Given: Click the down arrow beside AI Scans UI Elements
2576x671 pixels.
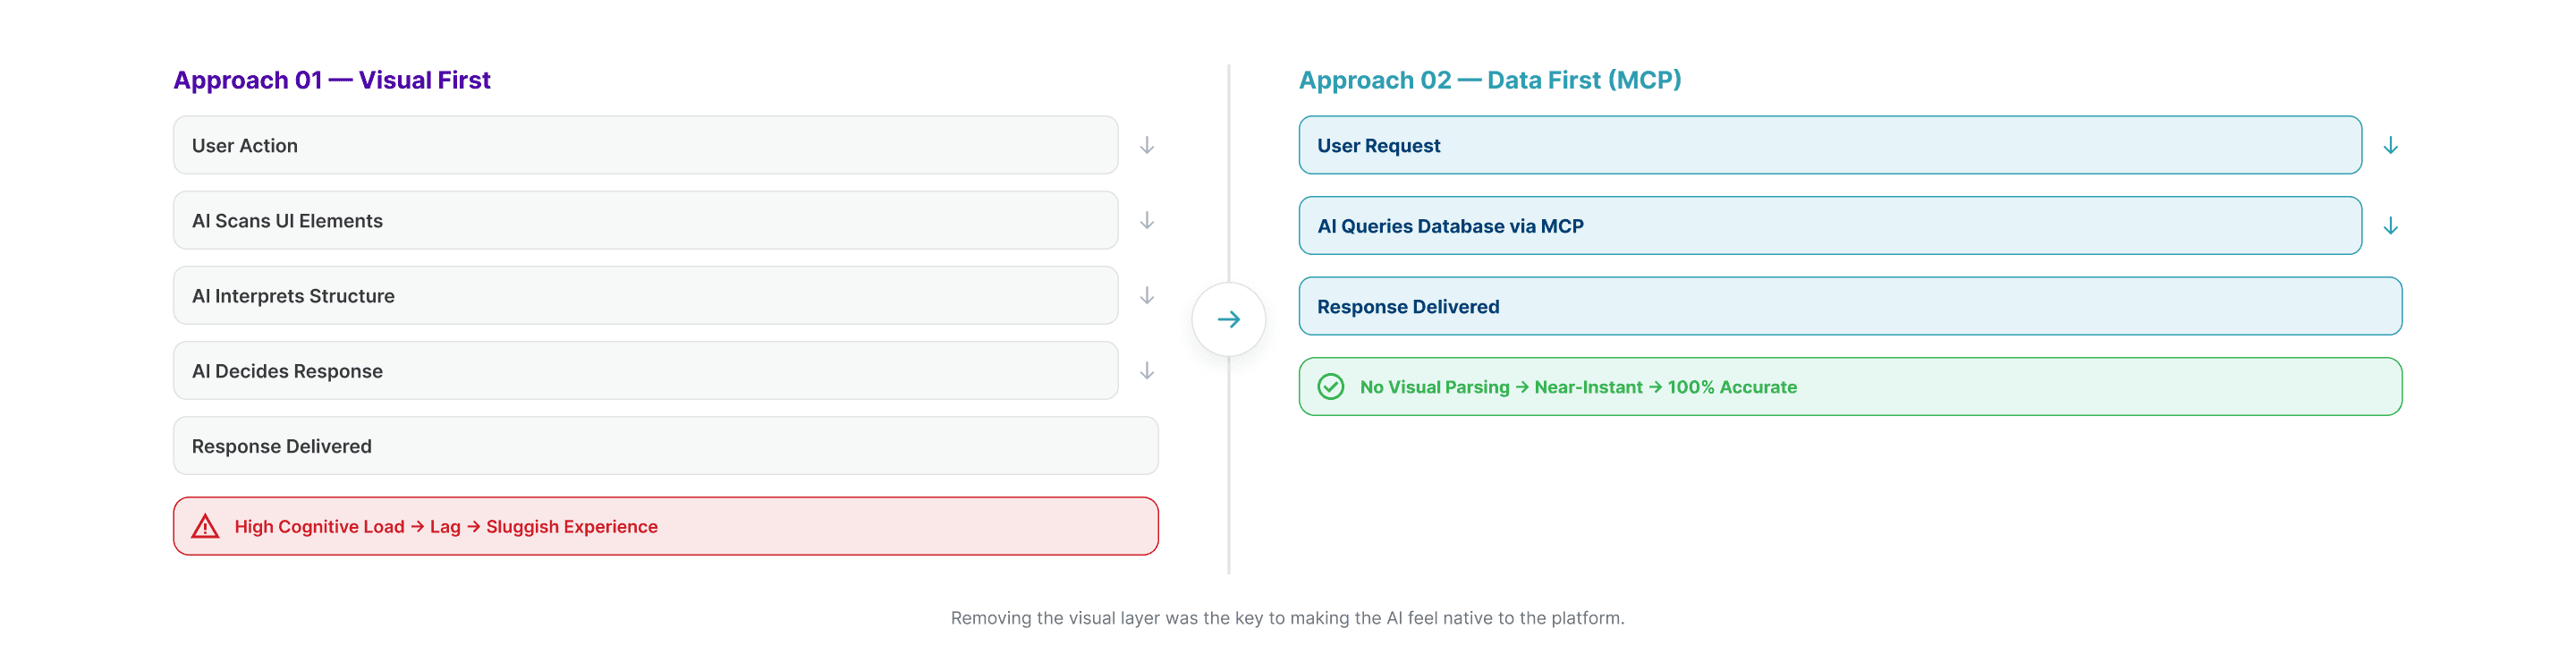Looking at the screenshot, I should pos(1147,221).
